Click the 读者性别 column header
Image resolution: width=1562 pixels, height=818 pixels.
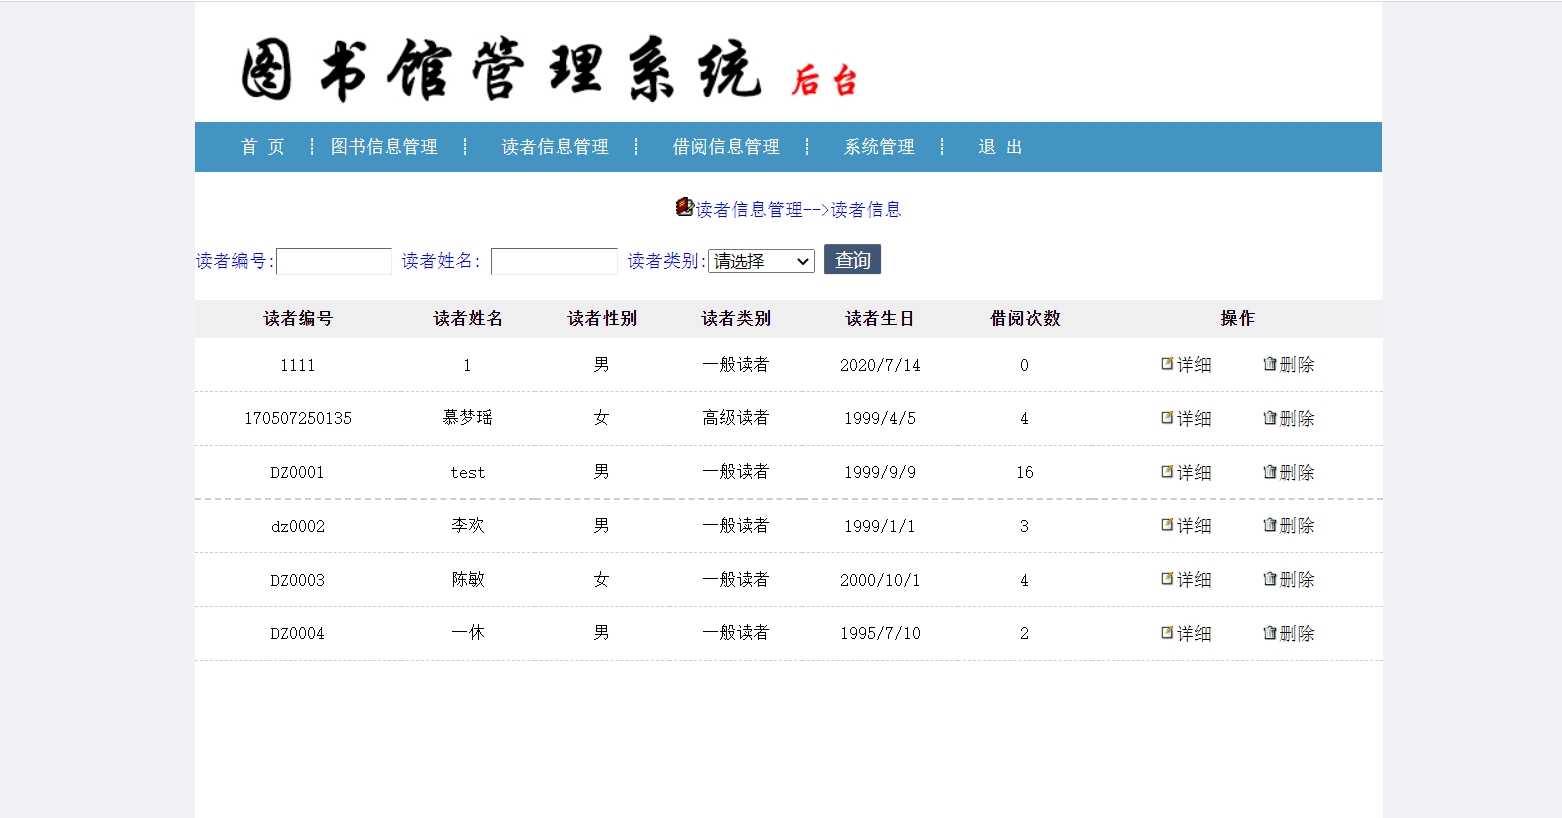pyautogui.click(x=602, y=318)
